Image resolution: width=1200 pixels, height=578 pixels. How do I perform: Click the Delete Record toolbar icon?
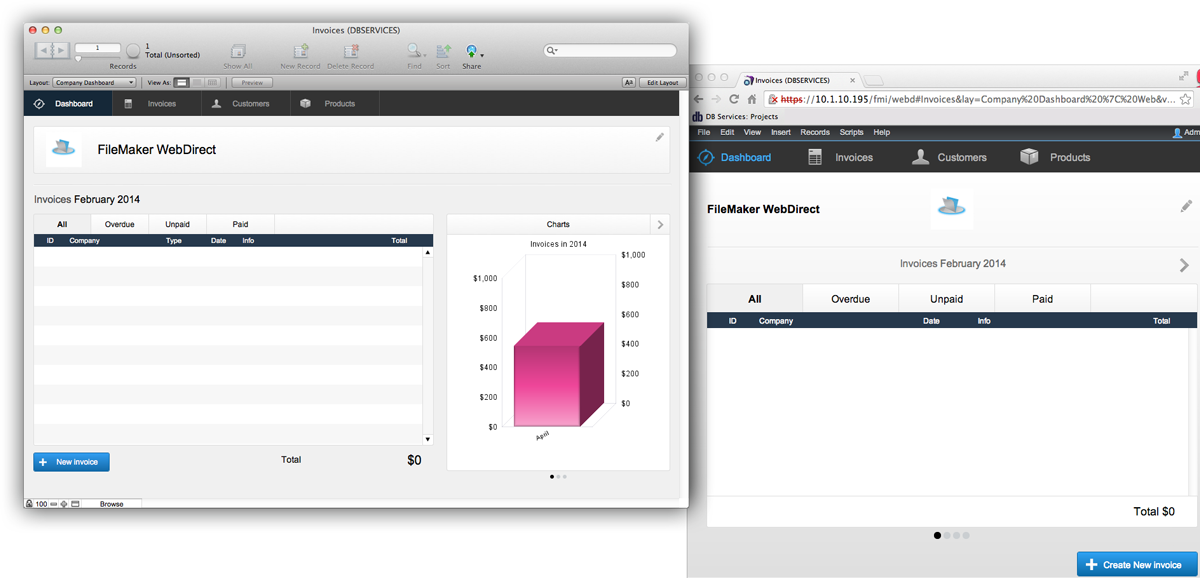351,50
